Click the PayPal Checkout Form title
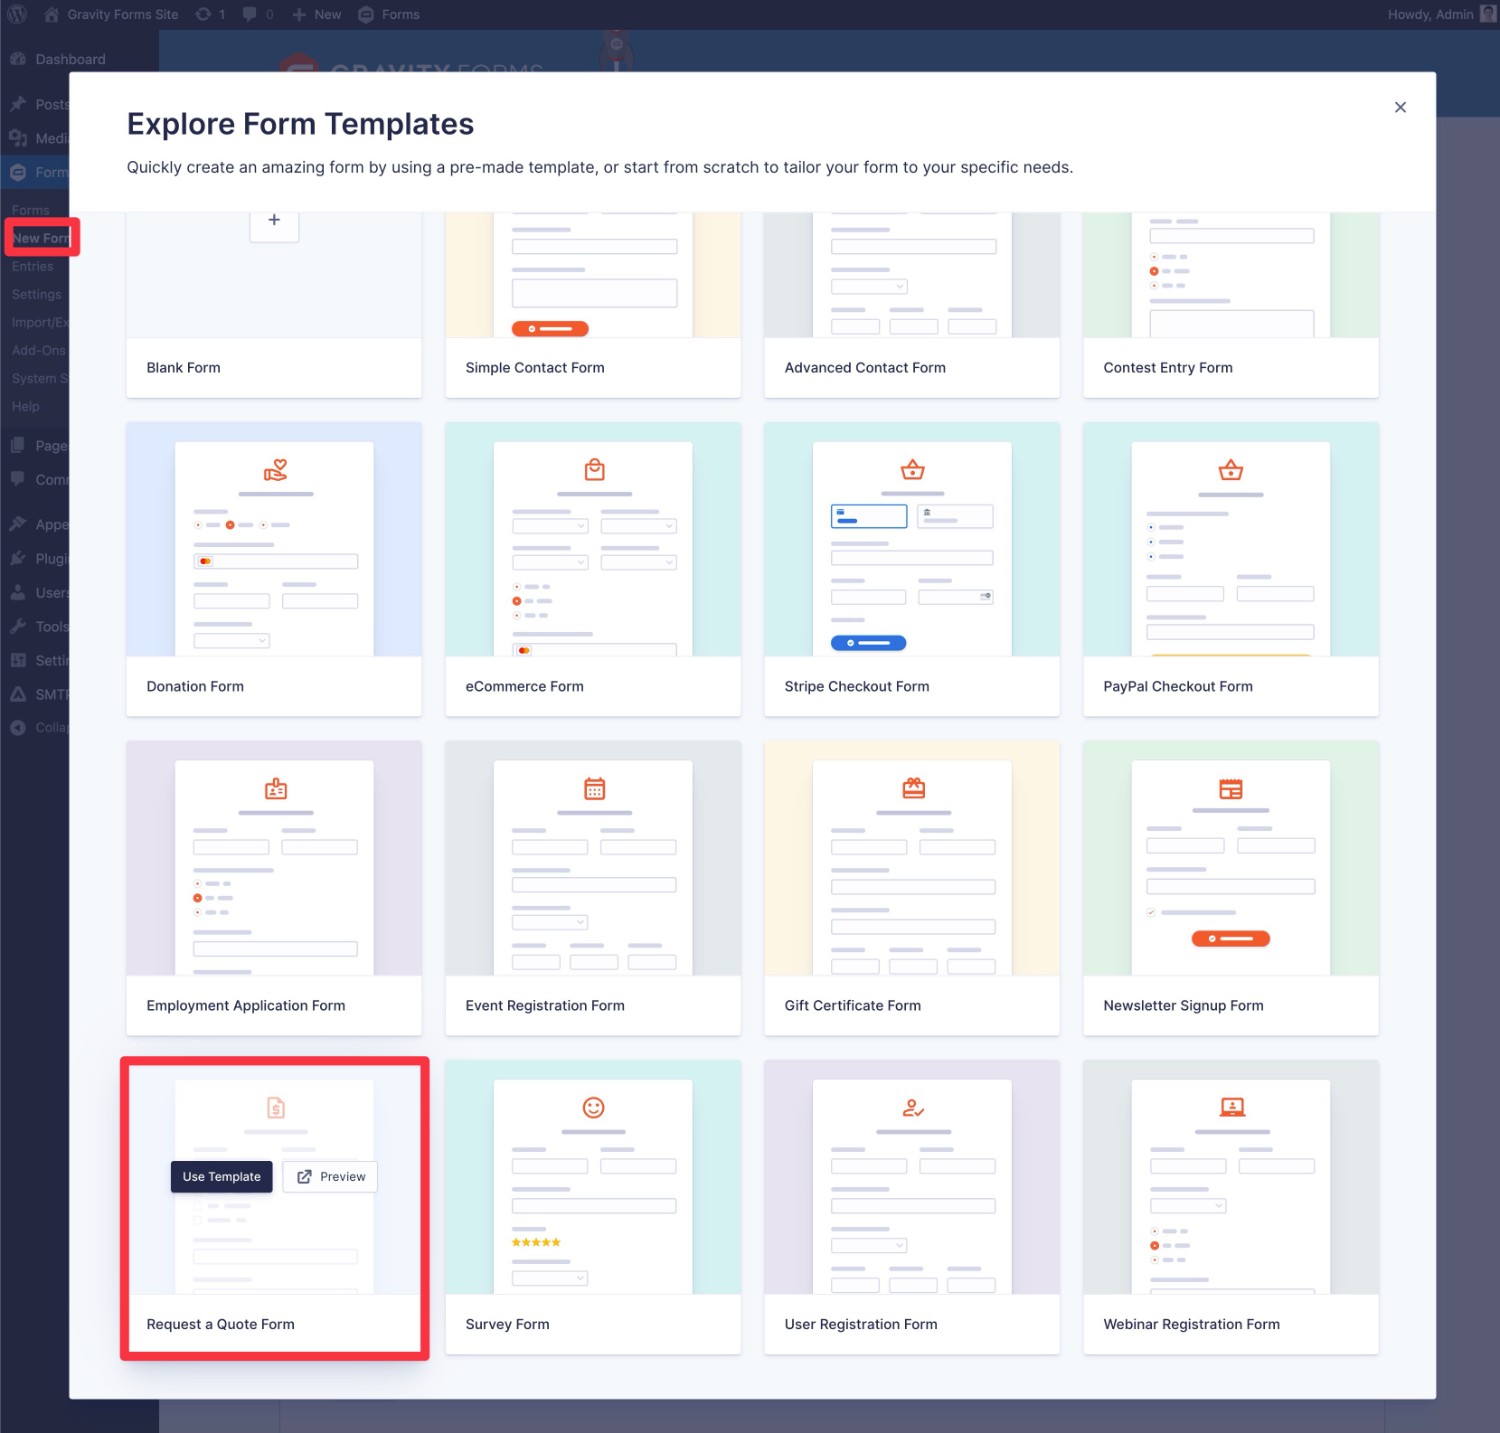Viewport: 1500px width, 1433px height. click(x=1178, y=686)
